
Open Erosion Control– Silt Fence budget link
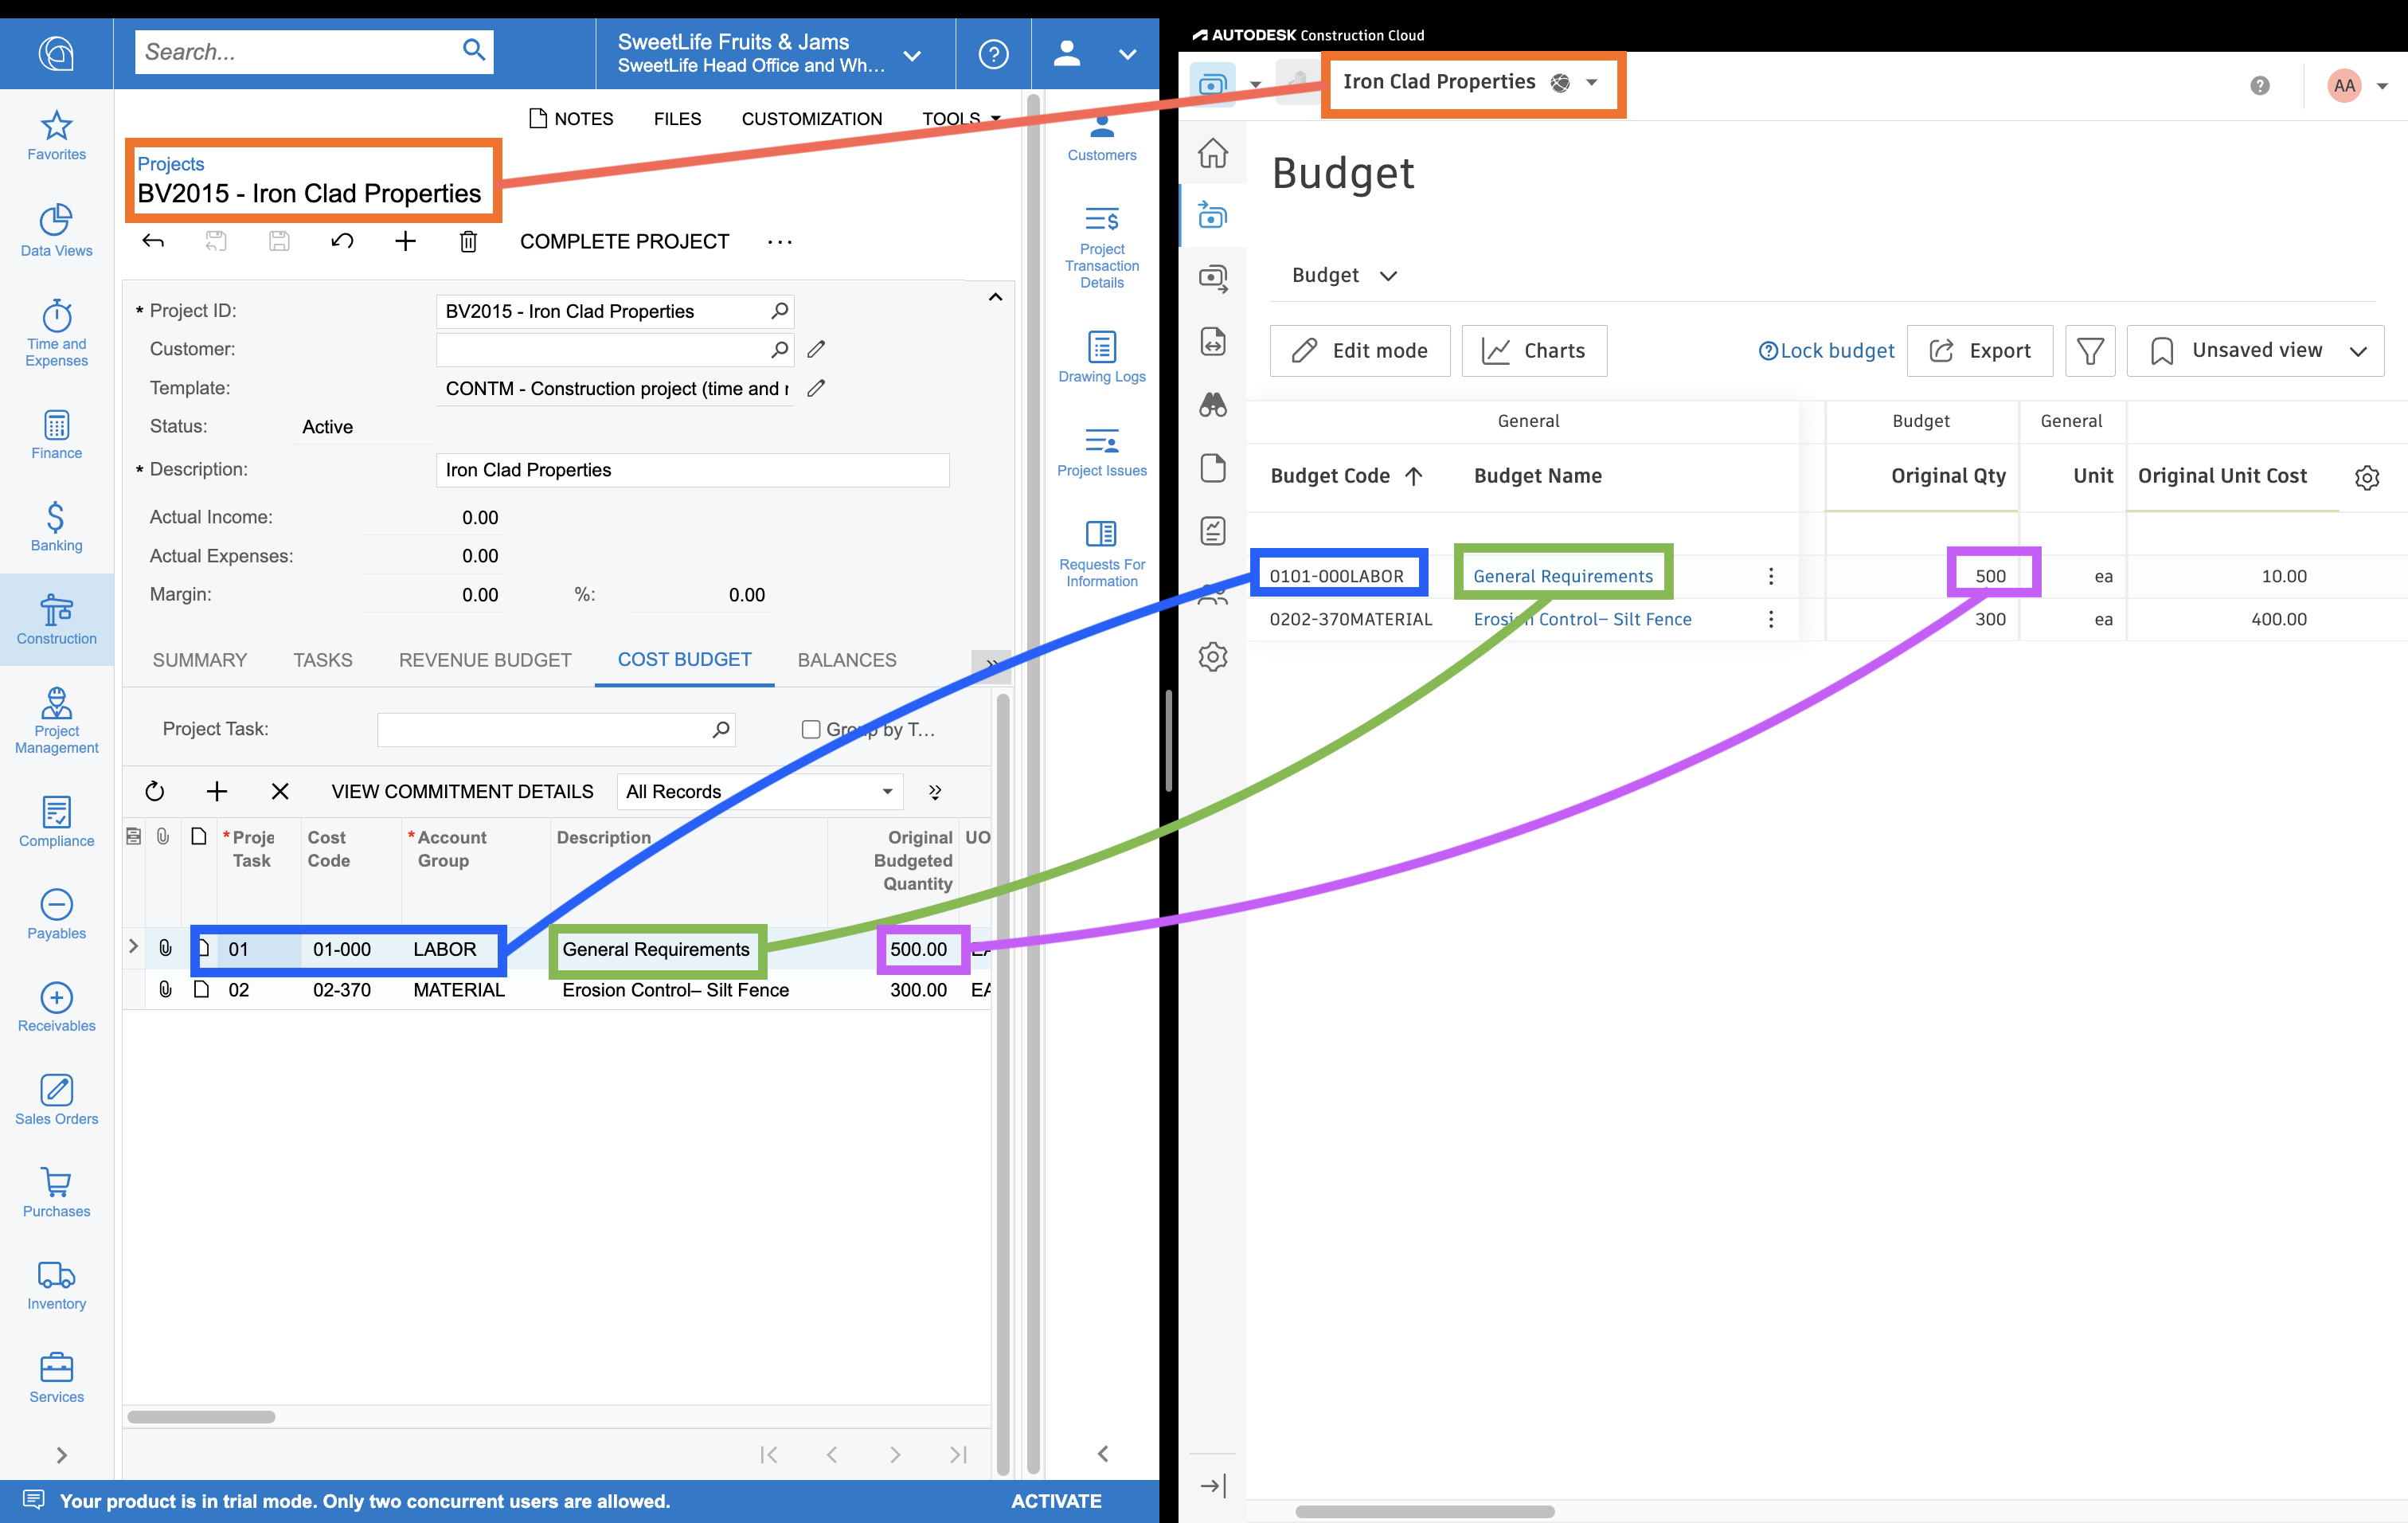[x=1582, y=619]
